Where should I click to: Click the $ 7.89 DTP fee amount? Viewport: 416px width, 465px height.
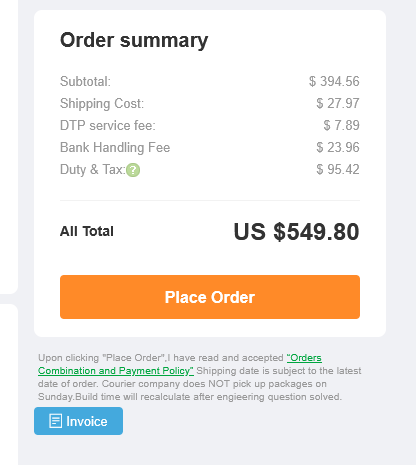(341, 125)
